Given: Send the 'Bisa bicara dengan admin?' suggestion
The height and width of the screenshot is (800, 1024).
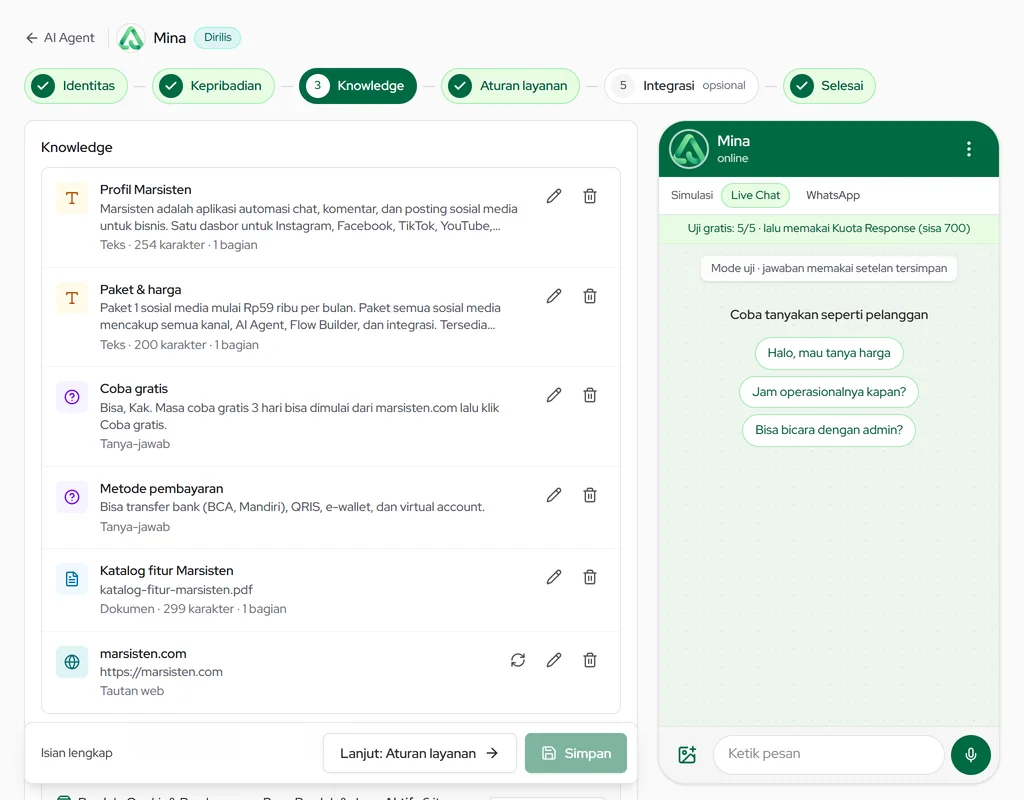Looking at the screenshot, I should (829, 430).
